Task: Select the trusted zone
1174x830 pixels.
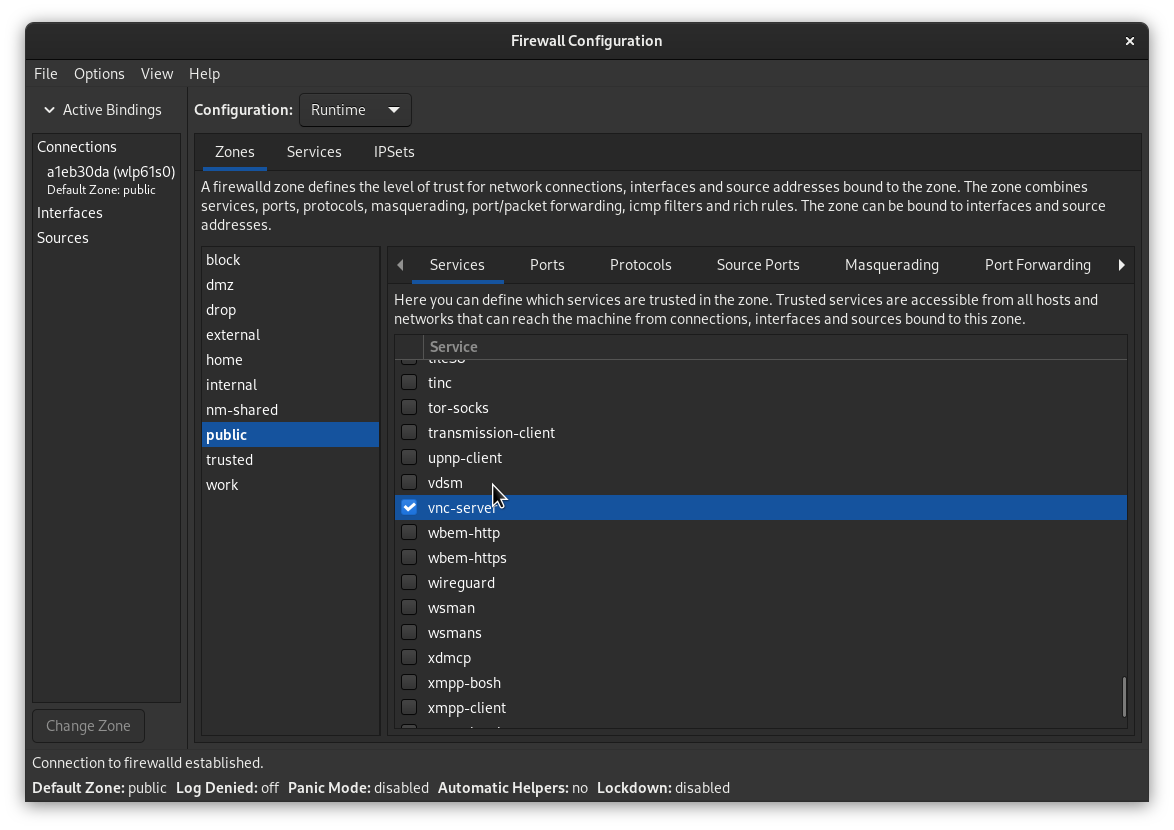Action: [x=230, y=459]
